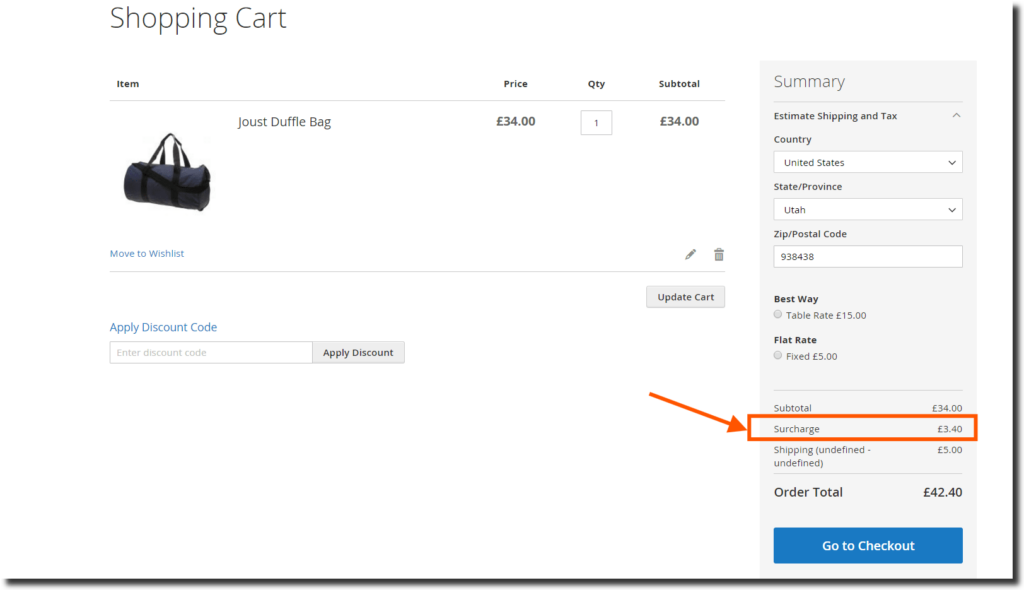Viewport: 1024px width, 590px height.
Task: Collapse the Estimate Shipping and Tax section
Action: click(955, 115)
